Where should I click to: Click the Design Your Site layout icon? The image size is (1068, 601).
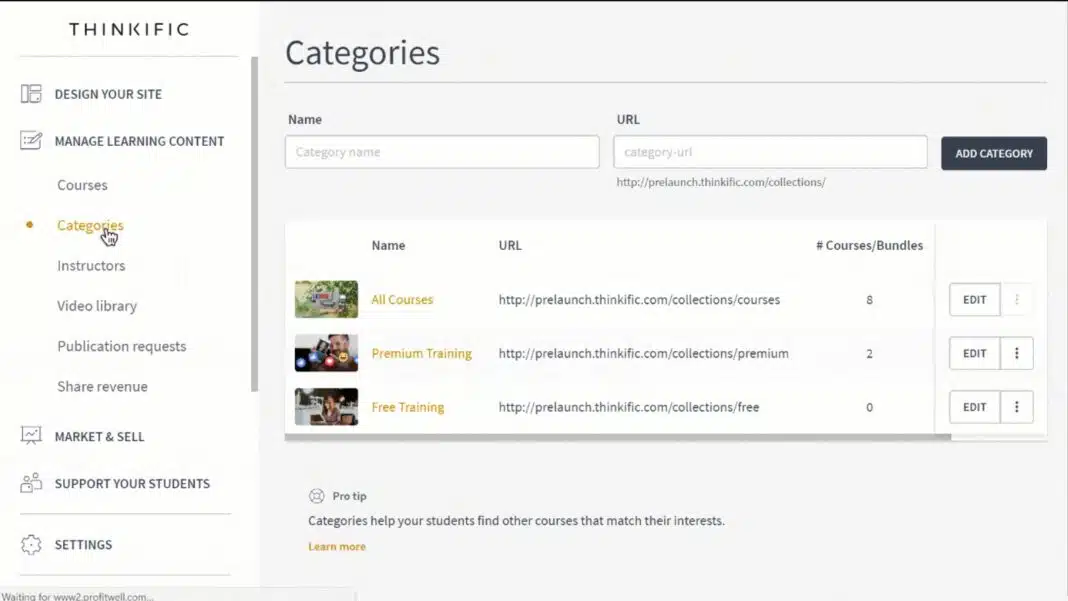[x=31, y=94]
